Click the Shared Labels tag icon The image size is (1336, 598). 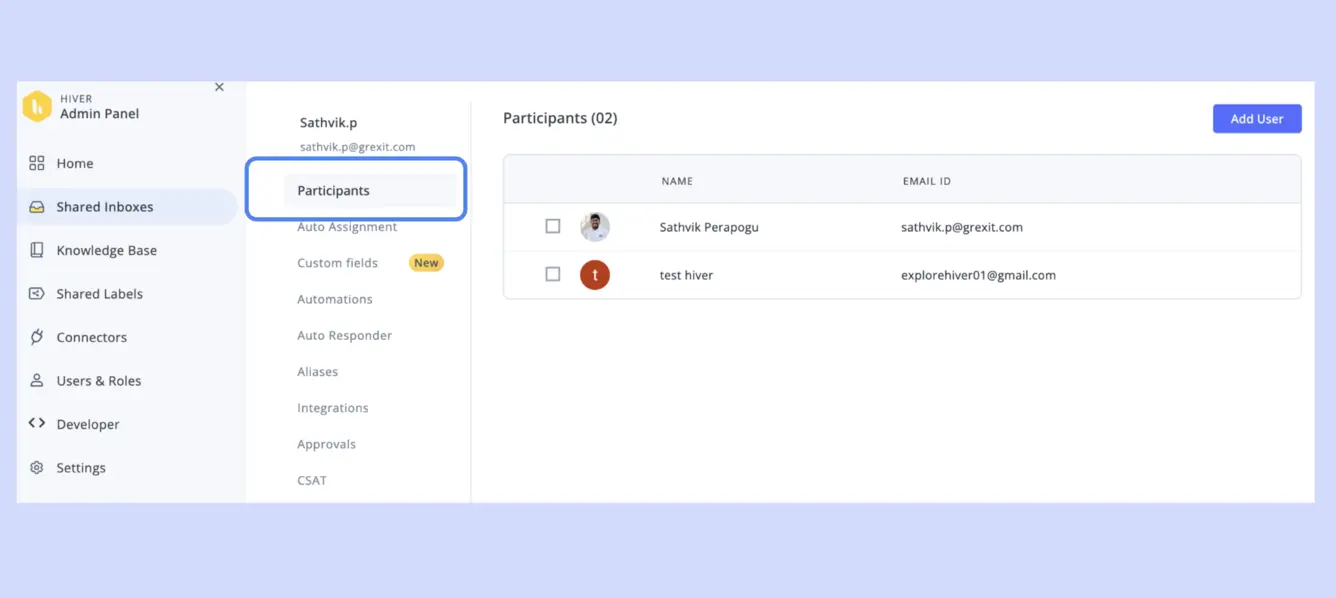37,294
